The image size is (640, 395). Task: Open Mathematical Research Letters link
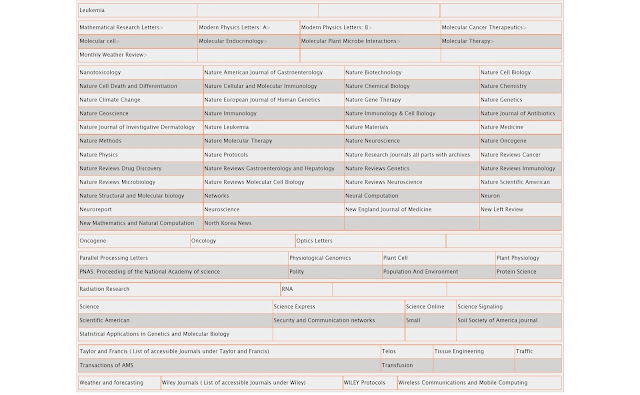tap(121, 27)
